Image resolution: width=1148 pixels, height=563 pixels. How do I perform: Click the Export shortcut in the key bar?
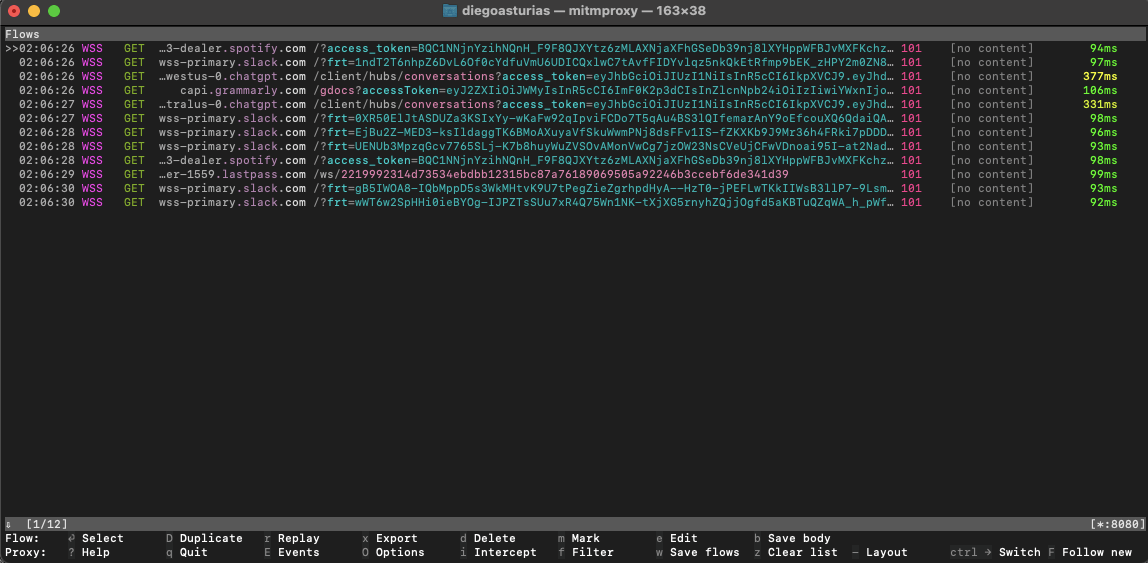tap(397, 538)
